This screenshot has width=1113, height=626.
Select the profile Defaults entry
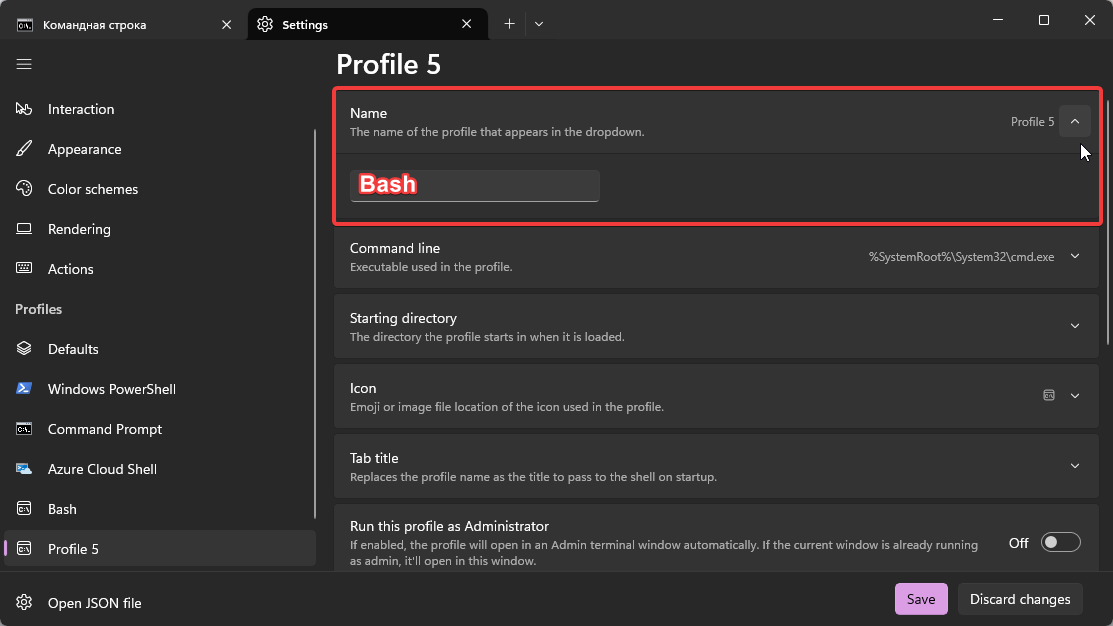tap(73, 349)
